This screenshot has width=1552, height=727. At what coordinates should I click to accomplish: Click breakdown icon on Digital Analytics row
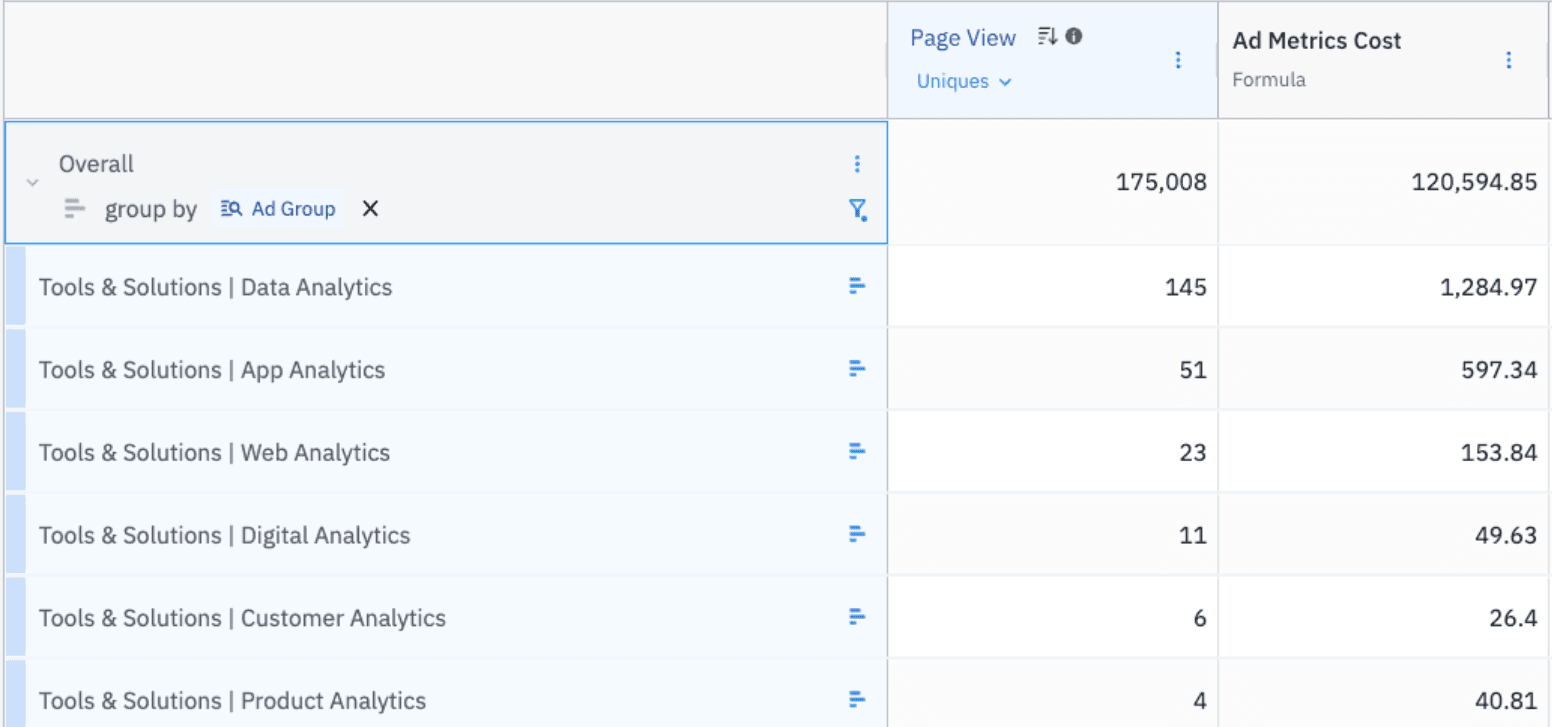click(x=858, y=535)
